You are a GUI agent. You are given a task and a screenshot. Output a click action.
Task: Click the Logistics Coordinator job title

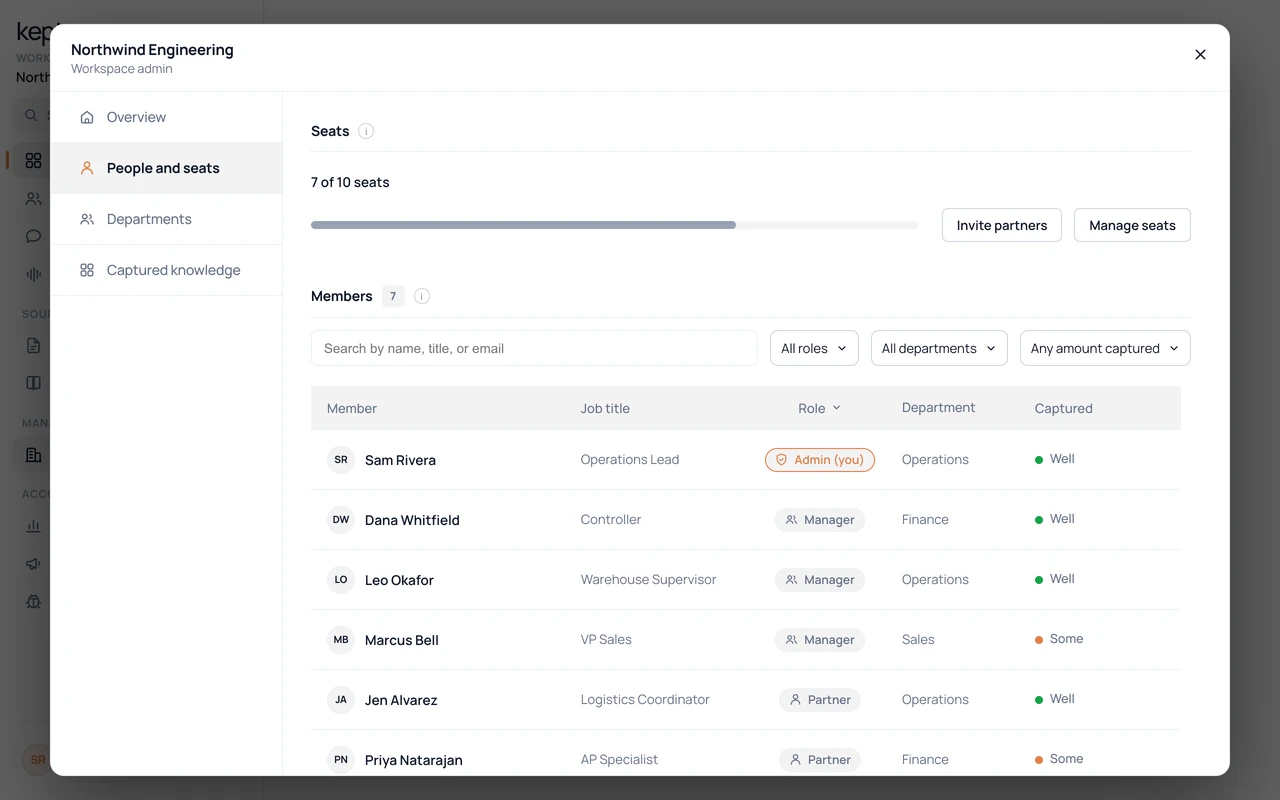pos(645,699)
